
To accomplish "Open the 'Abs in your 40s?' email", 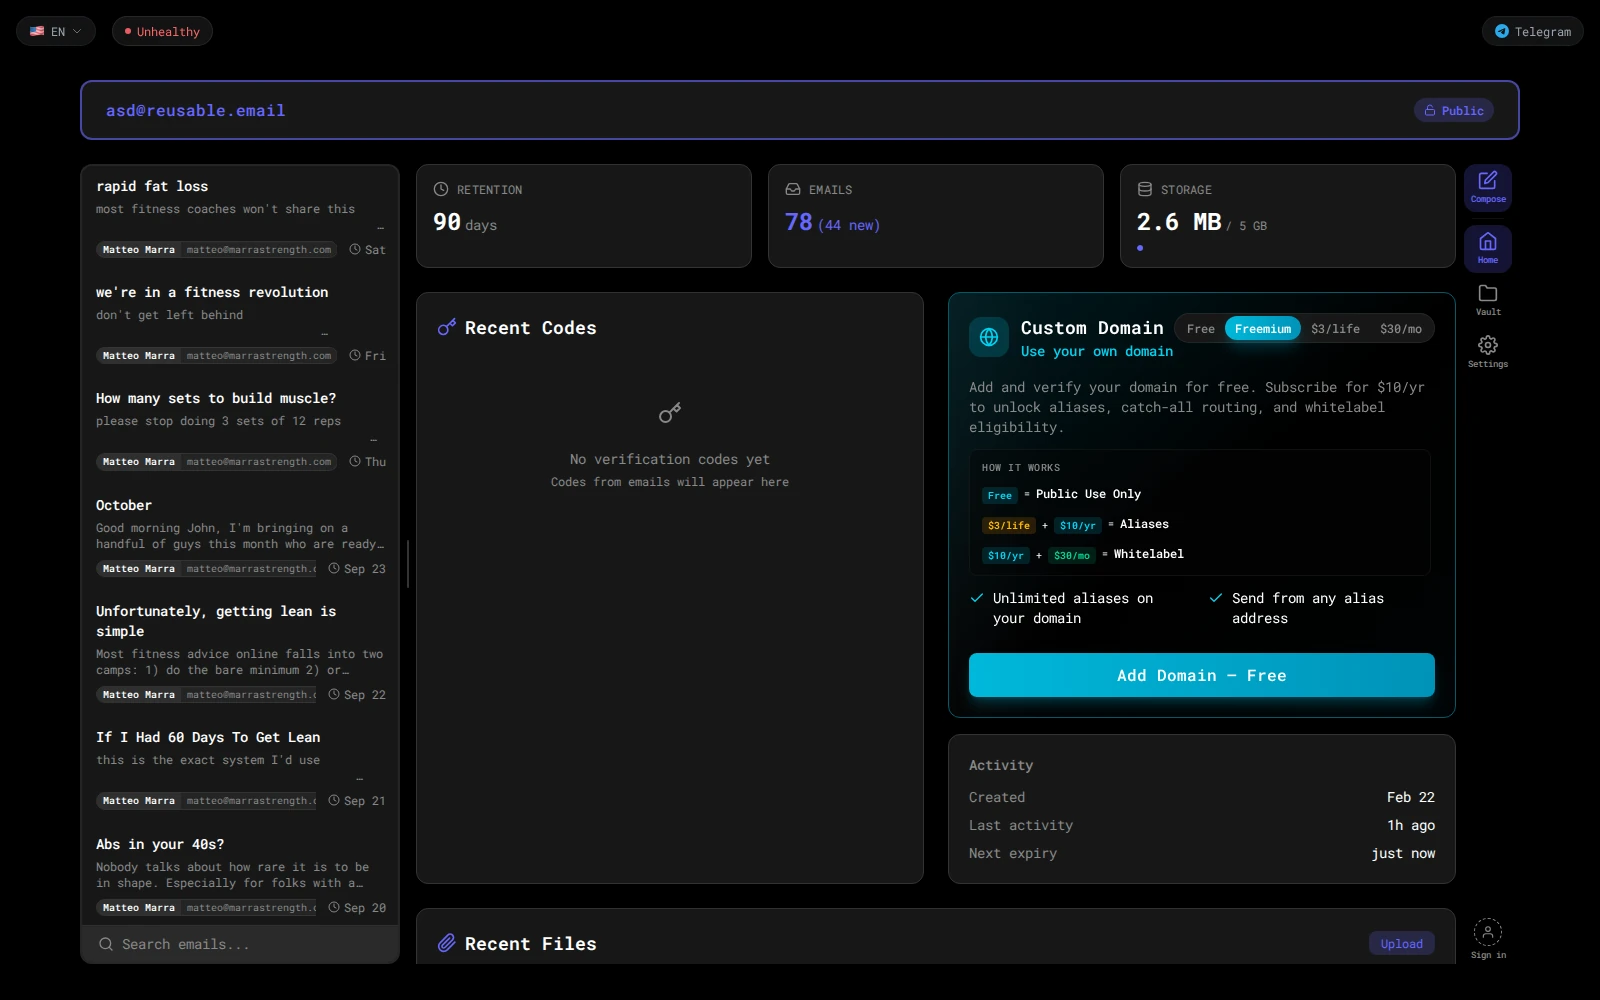I will point(240,876).
